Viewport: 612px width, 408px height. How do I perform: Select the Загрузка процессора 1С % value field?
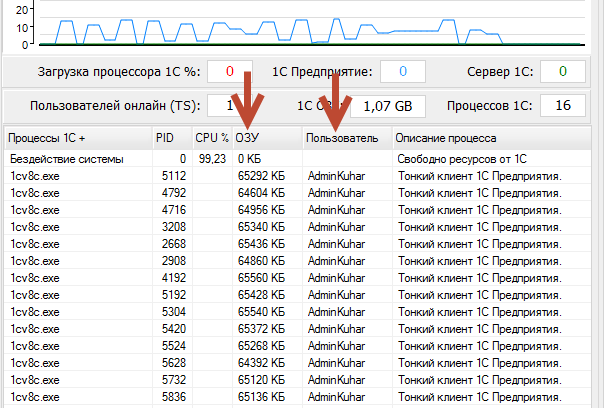pyautogui.click(x=231, y=72)
